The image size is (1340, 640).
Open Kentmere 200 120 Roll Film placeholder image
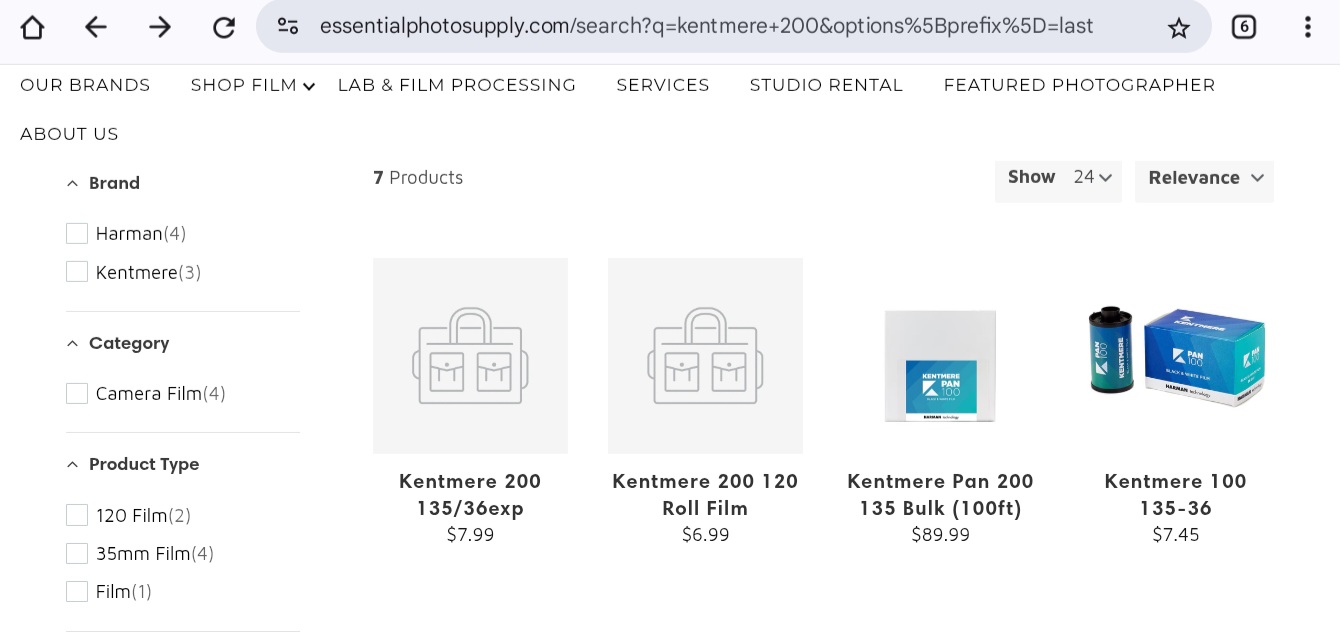pyautogui.click(x=705, y=356)
